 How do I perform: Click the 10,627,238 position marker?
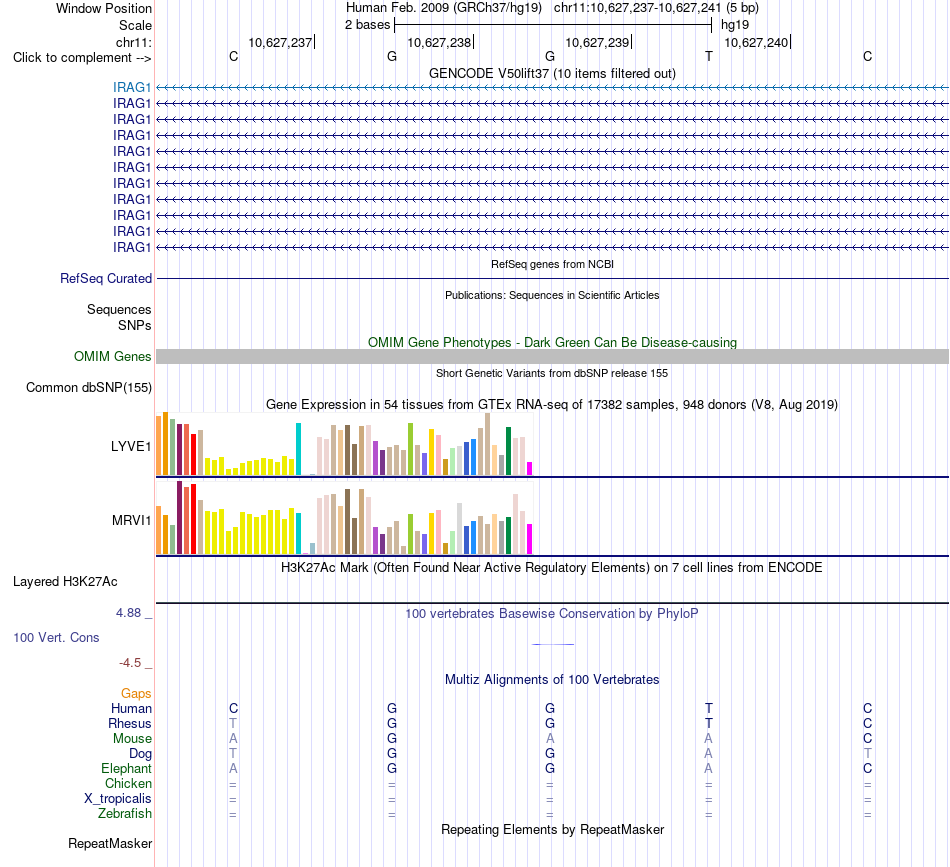[440, 42]
